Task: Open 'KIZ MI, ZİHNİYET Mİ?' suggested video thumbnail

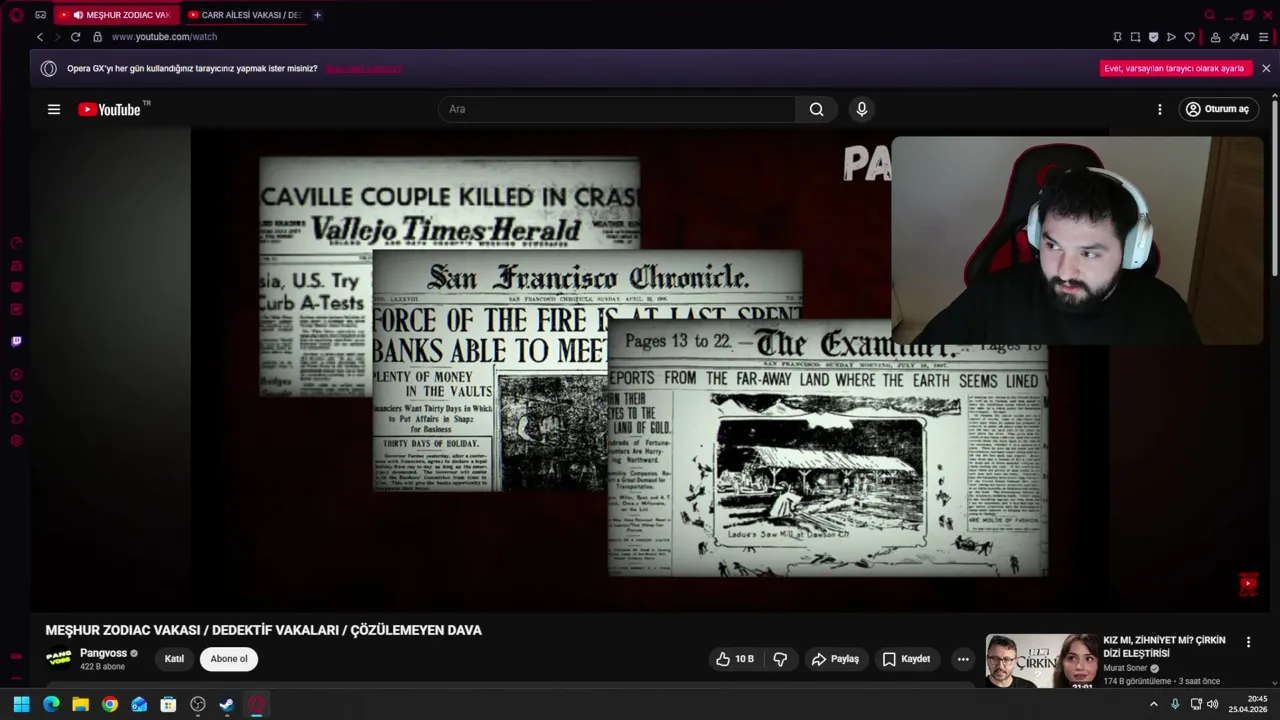Action: [1041, 661]
